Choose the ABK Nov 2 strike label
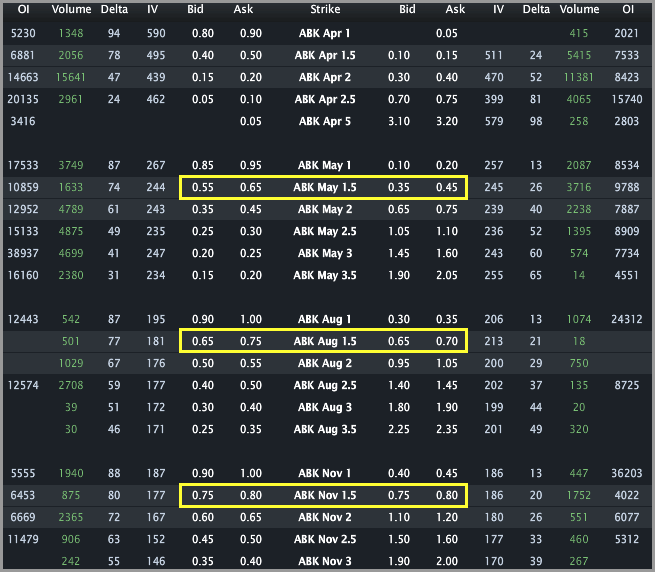 pos(325,517)
